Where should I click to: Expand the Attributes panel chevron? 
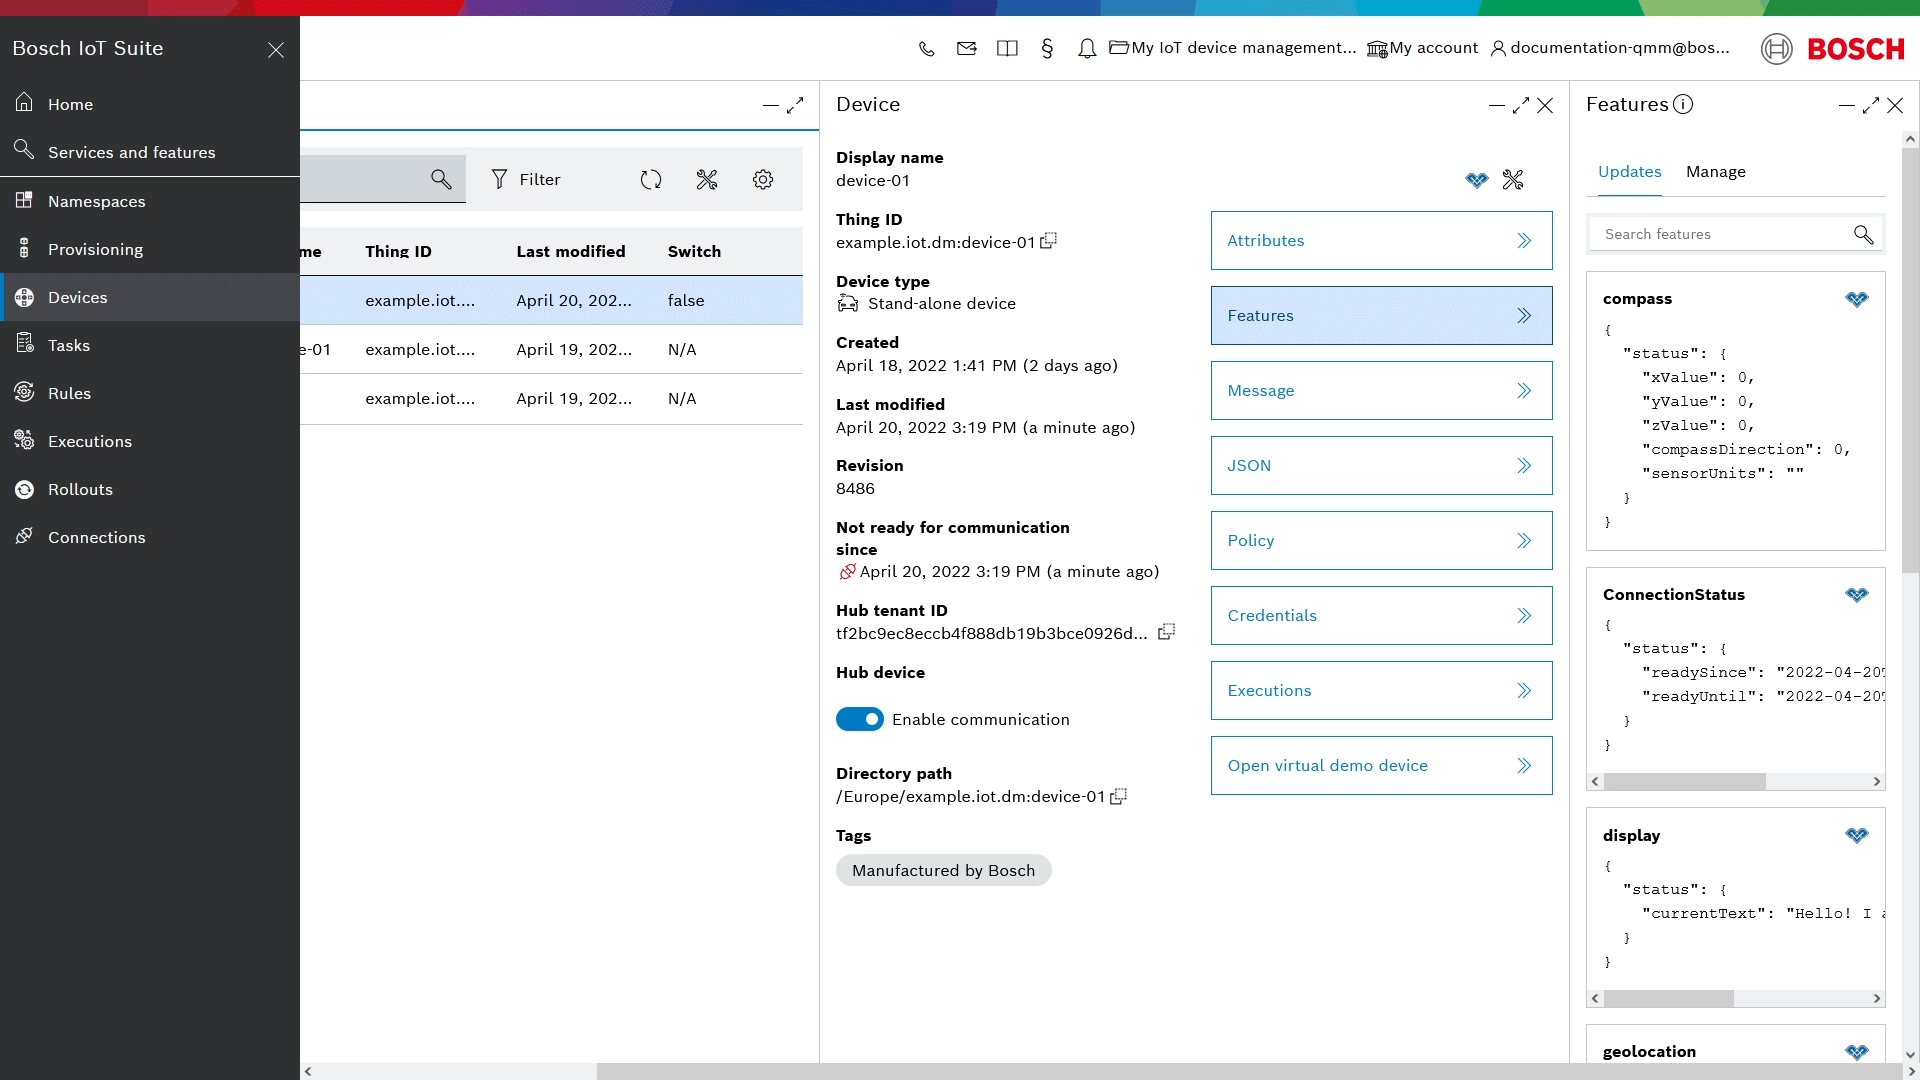1524,240
